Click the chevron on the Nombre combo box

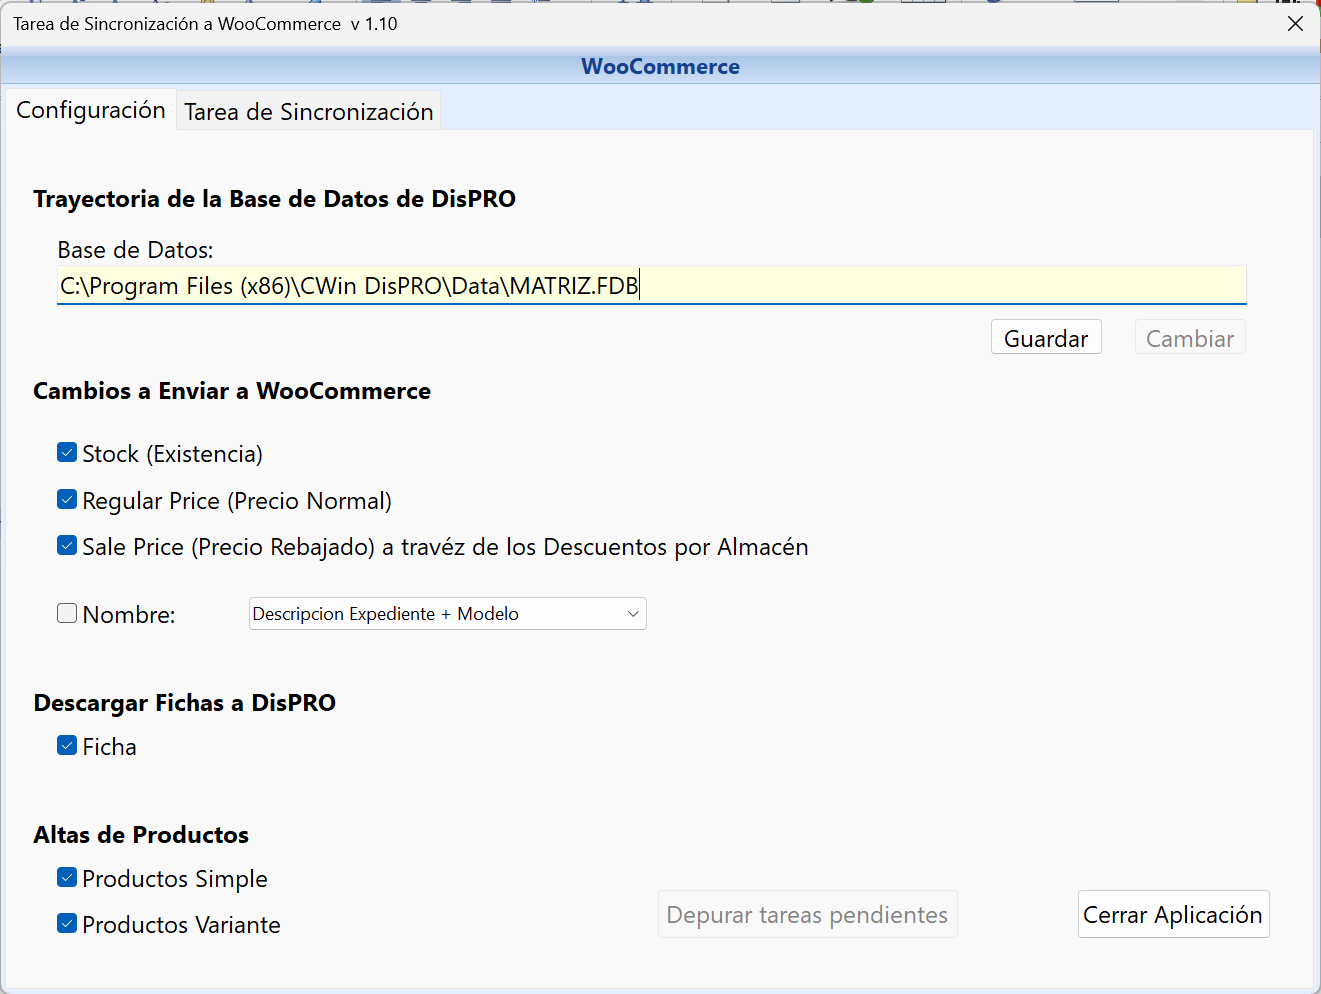click(633, 613)
